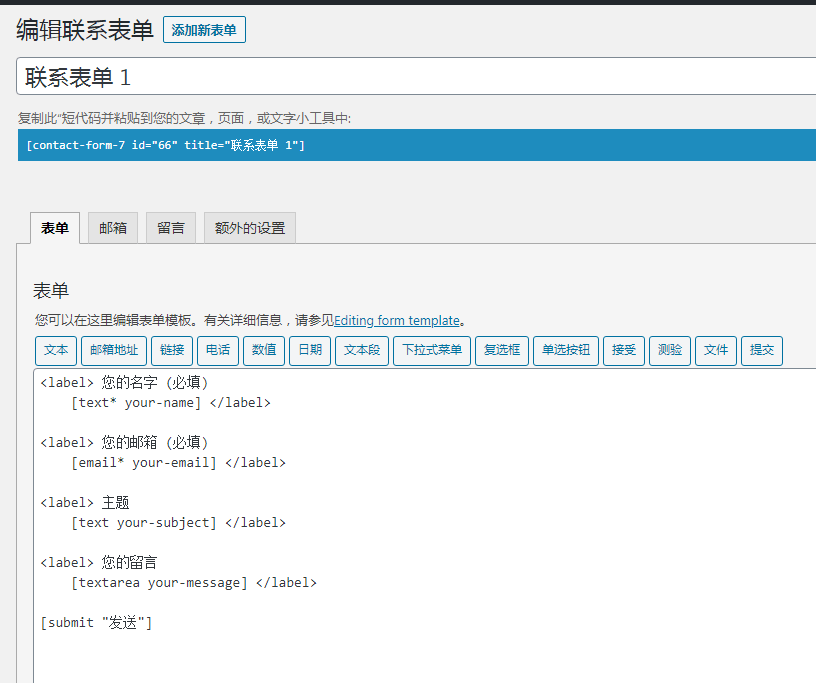Insert a 接受 tag
The image size is (816, 683).
pyautogui.click(x=624, y=350)
